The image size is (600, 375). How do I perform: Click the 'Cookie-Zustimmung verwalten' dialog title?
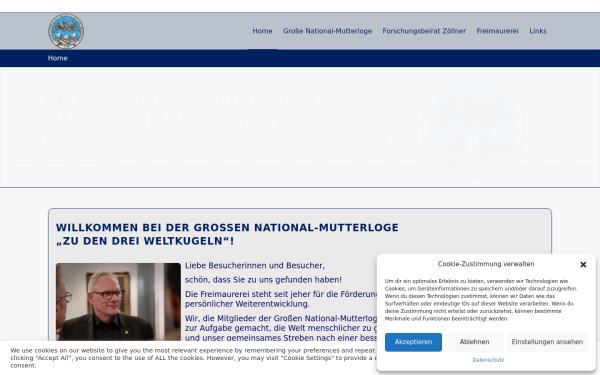(x=486, y=264)
